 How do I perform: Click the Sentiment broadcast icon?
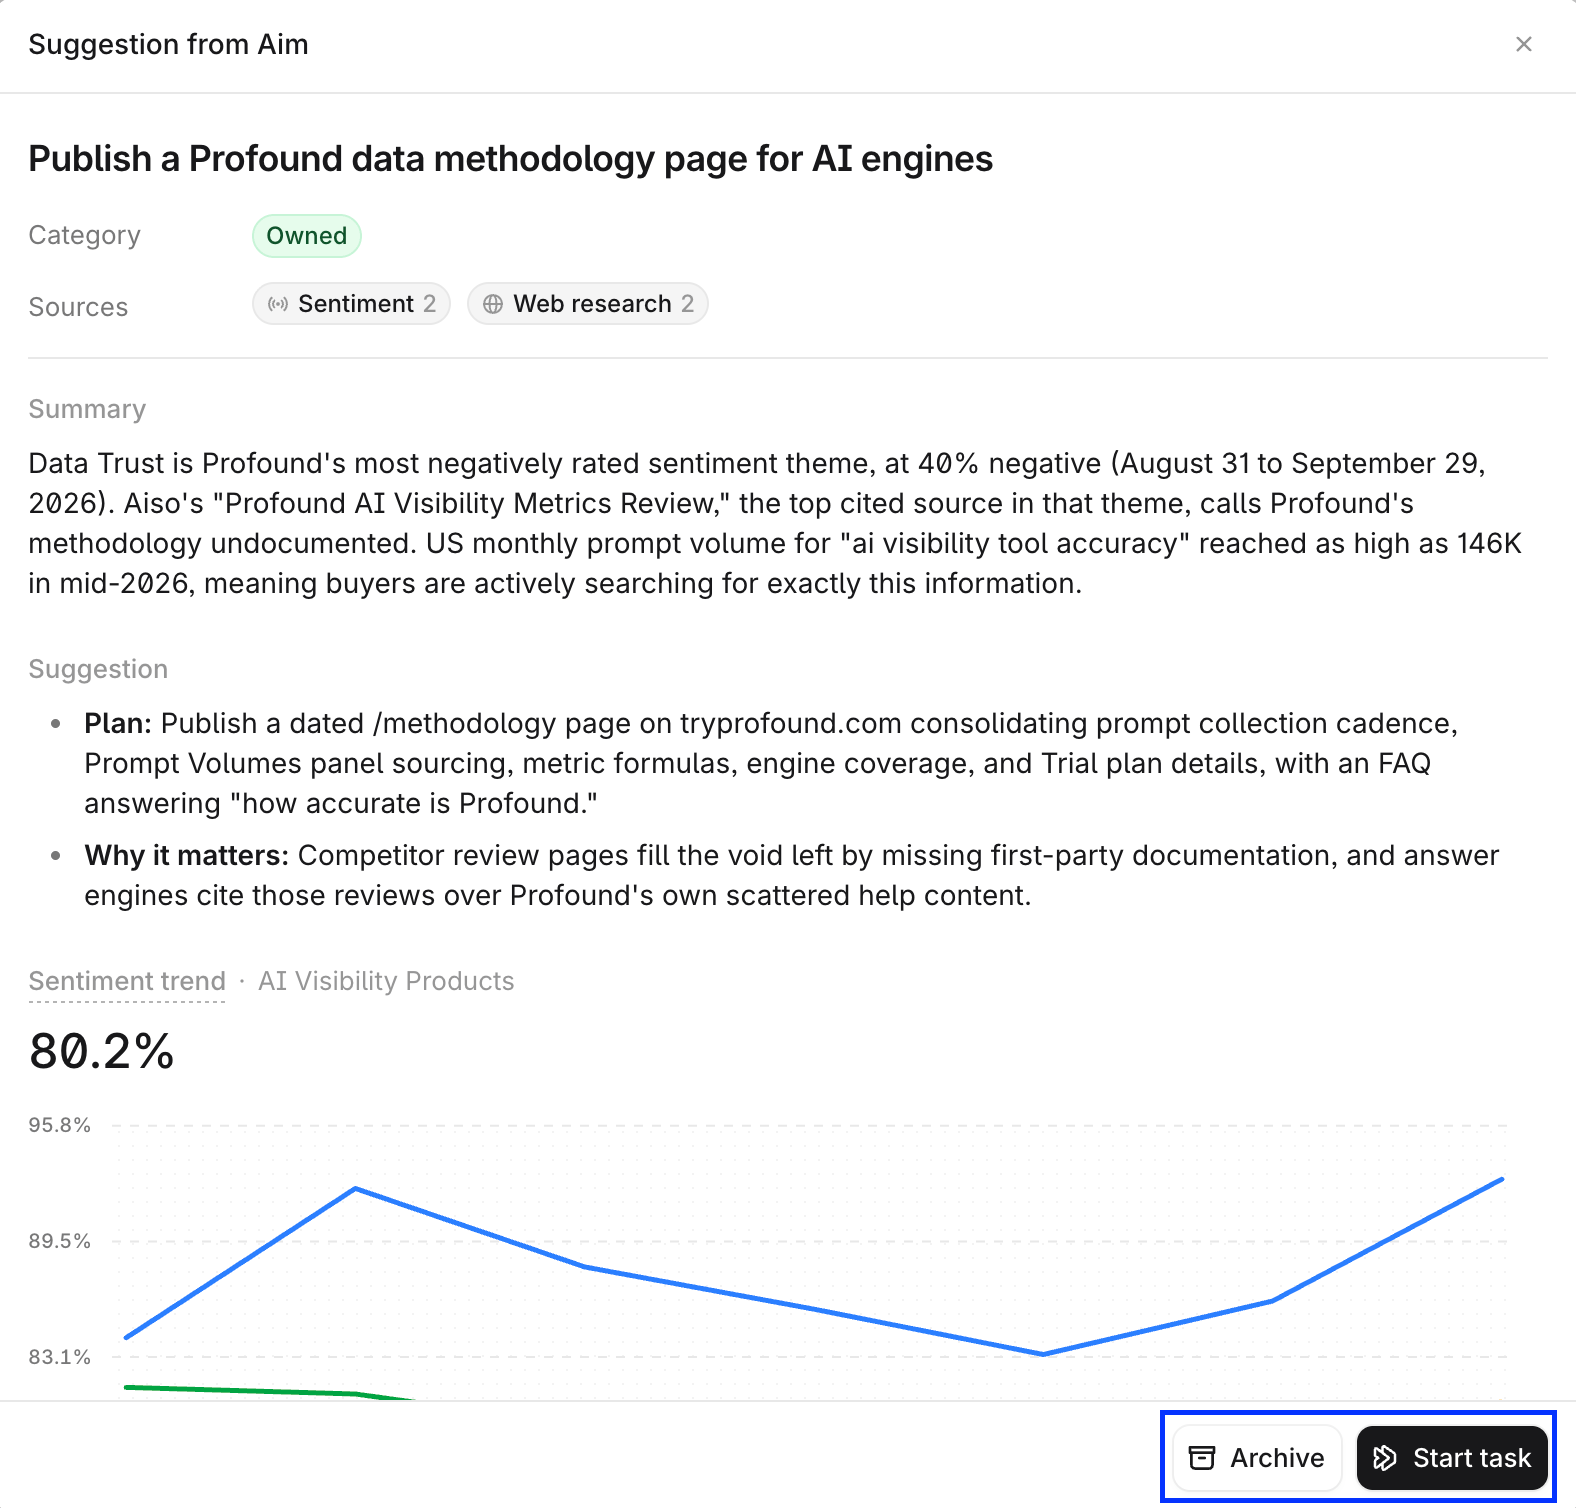click(x=278, y=304)
